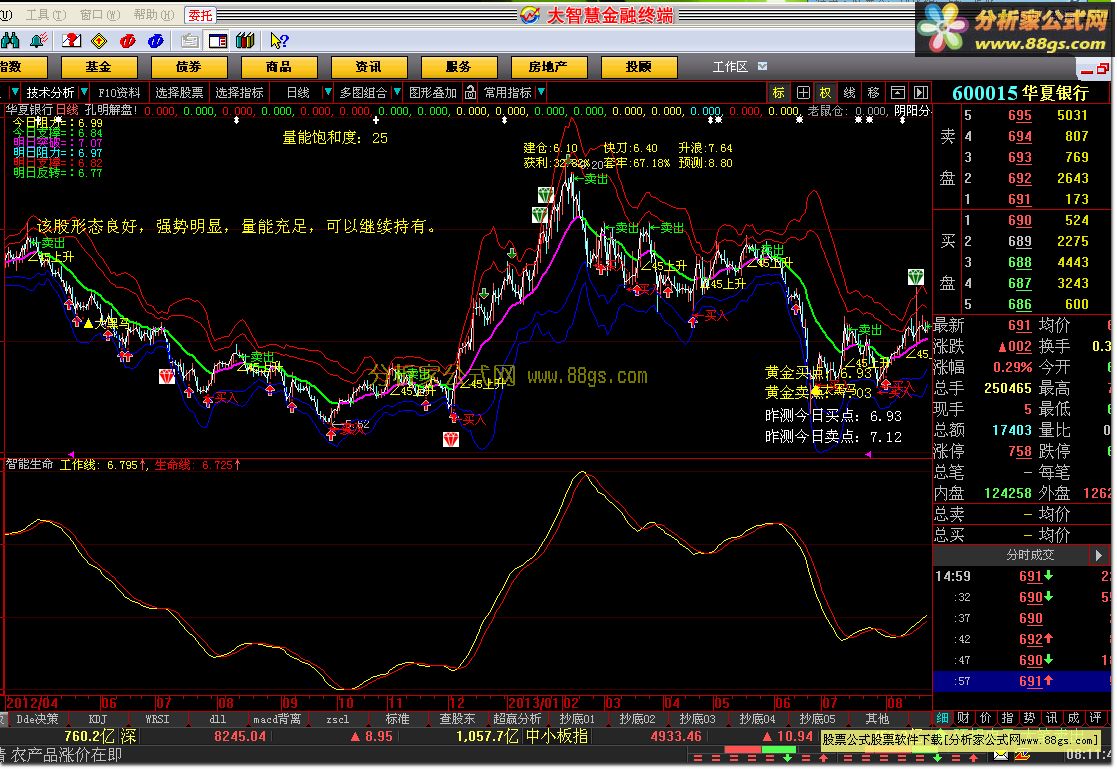1117x769 pixels.
Task: Open dropdown arrow next to 日线
Action: pos(328,92)
